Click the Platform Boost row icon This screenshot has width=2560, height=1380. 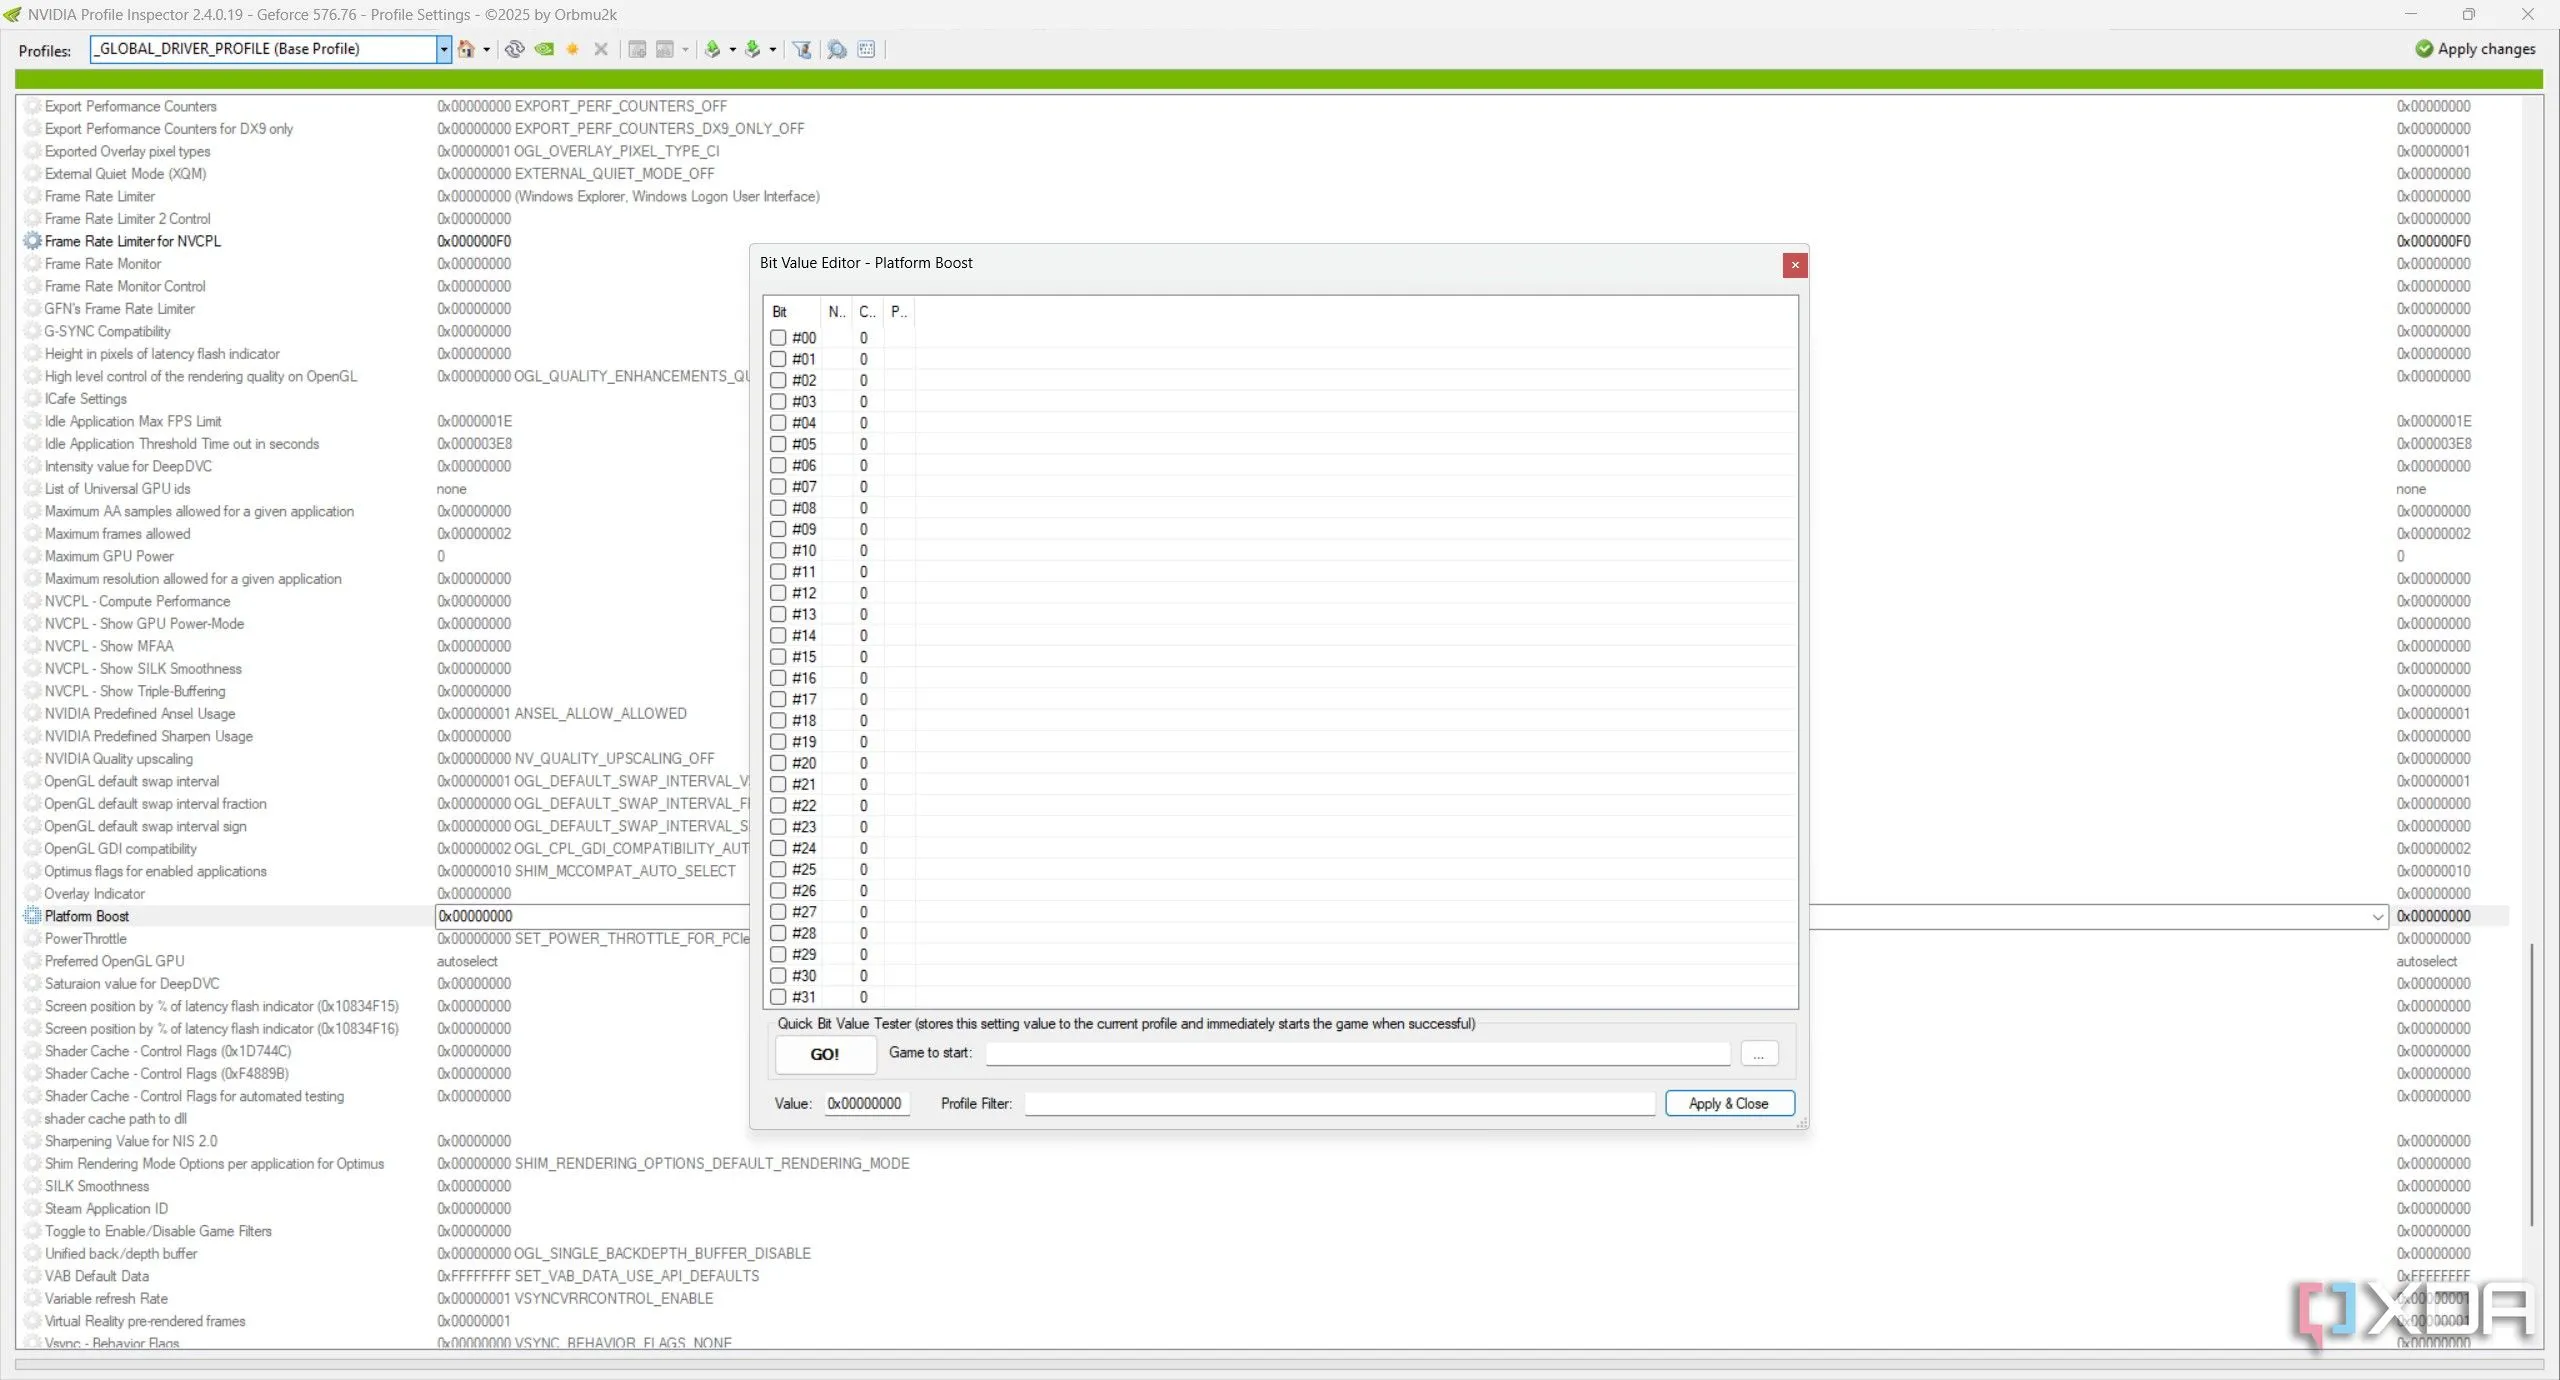coord(32,916)
